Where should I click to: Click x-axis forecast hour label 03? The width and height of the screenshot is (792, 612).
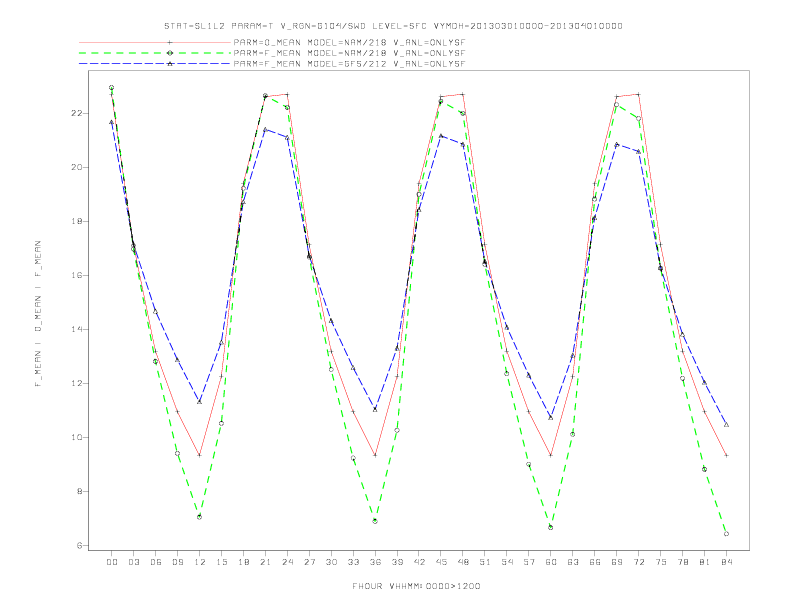tap(133, 562)
